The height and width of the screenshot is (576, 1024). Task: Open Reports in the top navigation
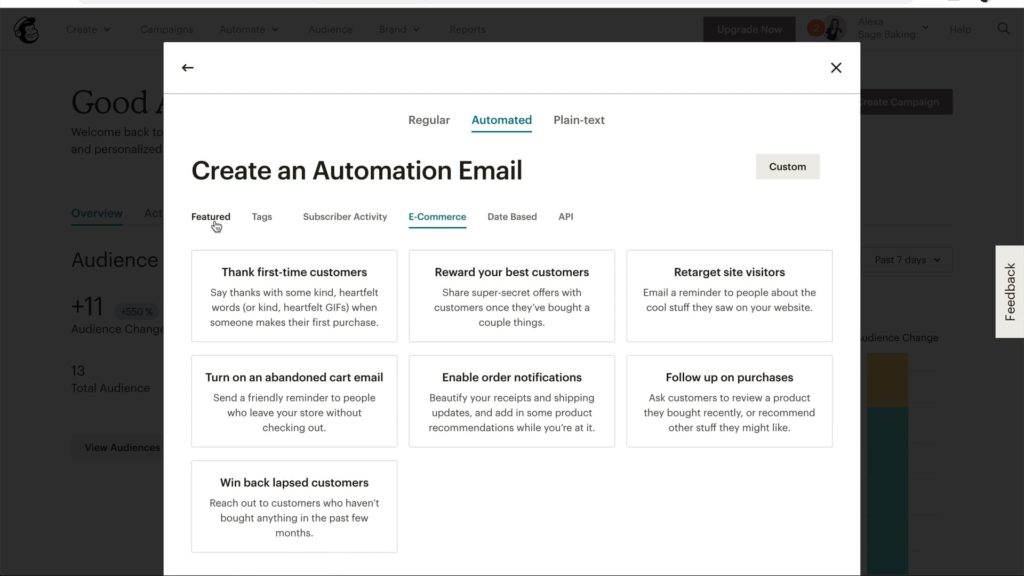coord(467,29)
